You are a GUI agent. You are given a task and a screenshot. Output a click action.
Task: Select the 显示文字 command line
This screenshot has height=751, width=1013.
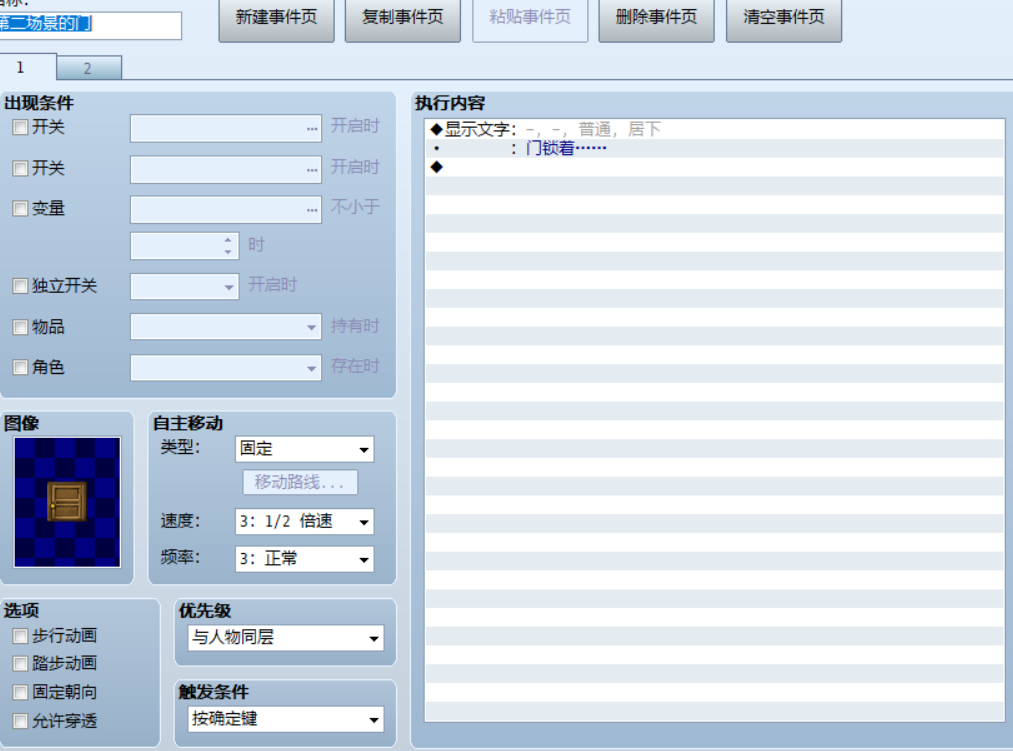point(714,129)
